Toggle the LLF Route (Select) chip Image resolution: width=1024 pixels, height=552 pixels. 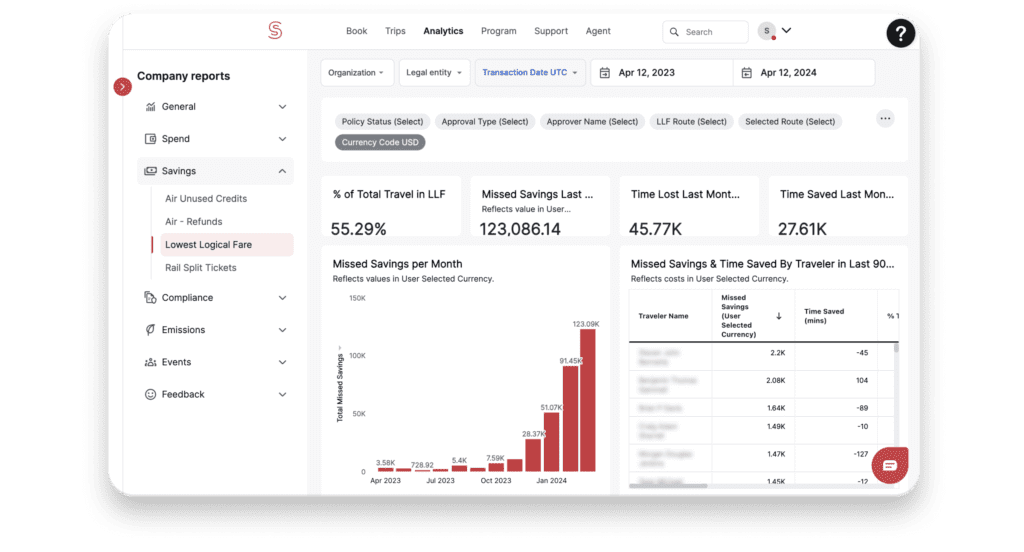(691, 121)
